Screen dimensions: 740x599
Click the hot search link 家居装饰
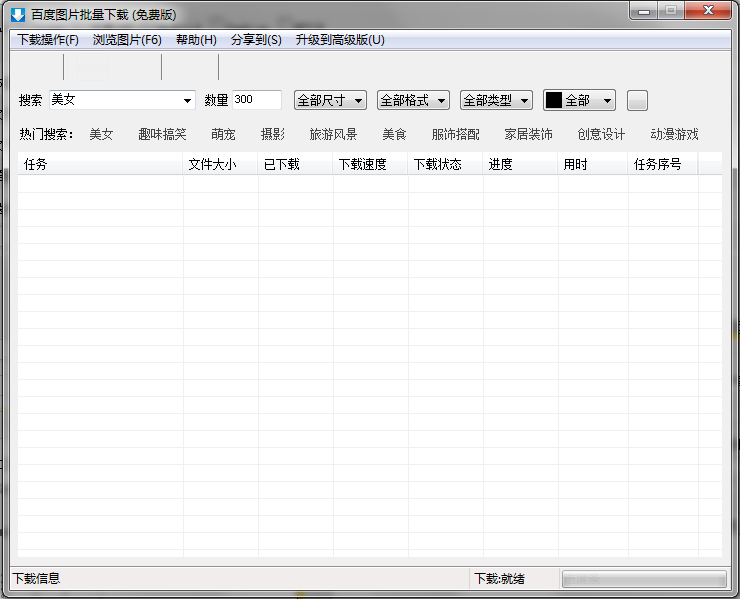click(528, 135)
